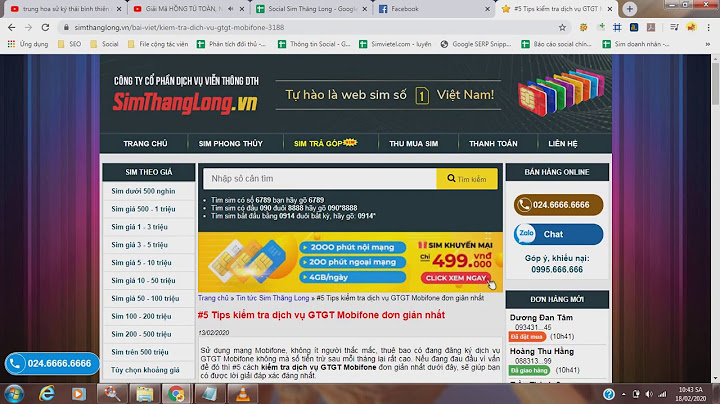Bookmark this page with the star icon
The image size is (720, 404).
(562, 28)
